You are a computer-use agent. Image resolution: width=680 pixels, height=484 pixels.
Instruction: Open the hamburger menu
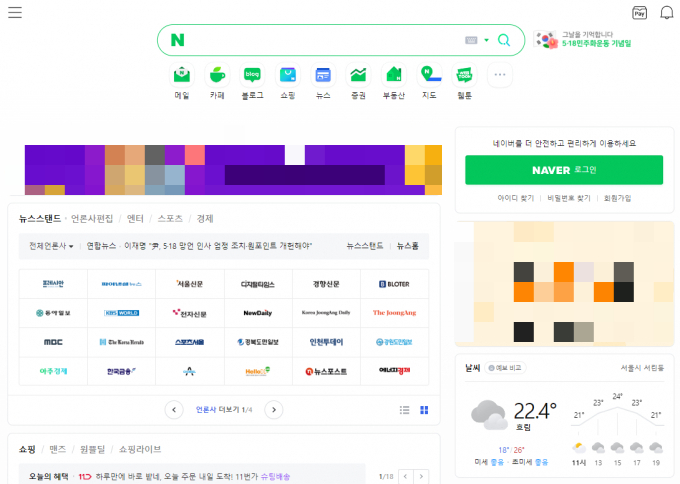point(15,12)
